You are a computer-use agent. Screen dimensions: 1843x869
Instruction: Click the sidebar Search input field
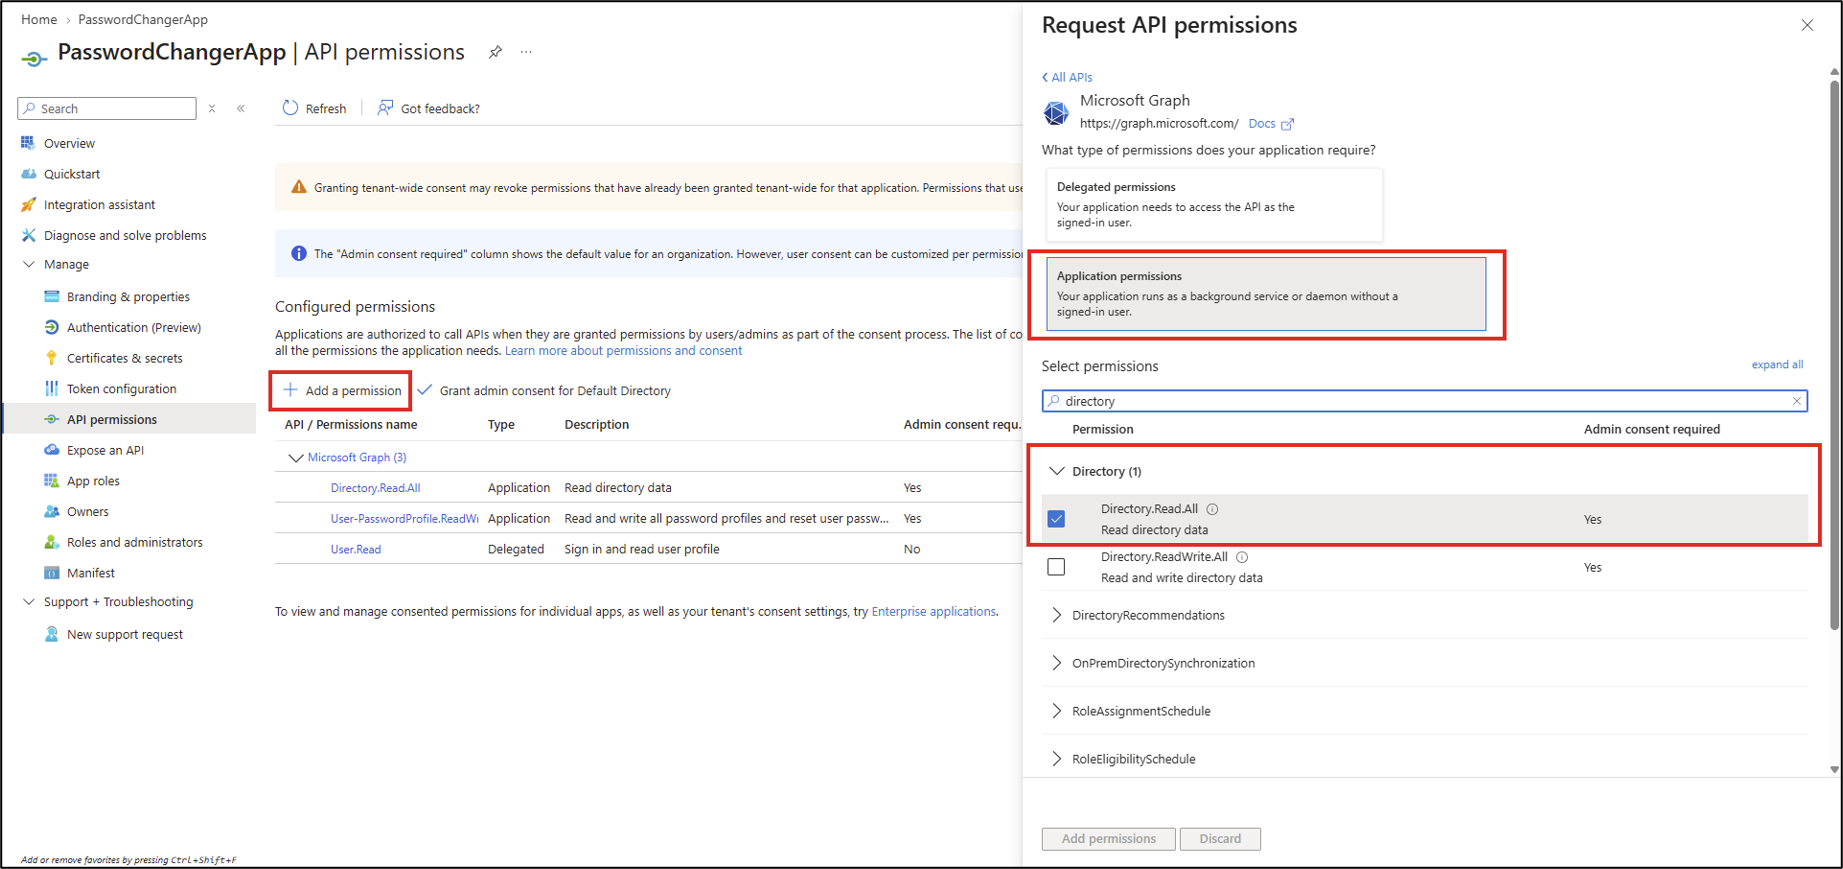coord(107,108)
